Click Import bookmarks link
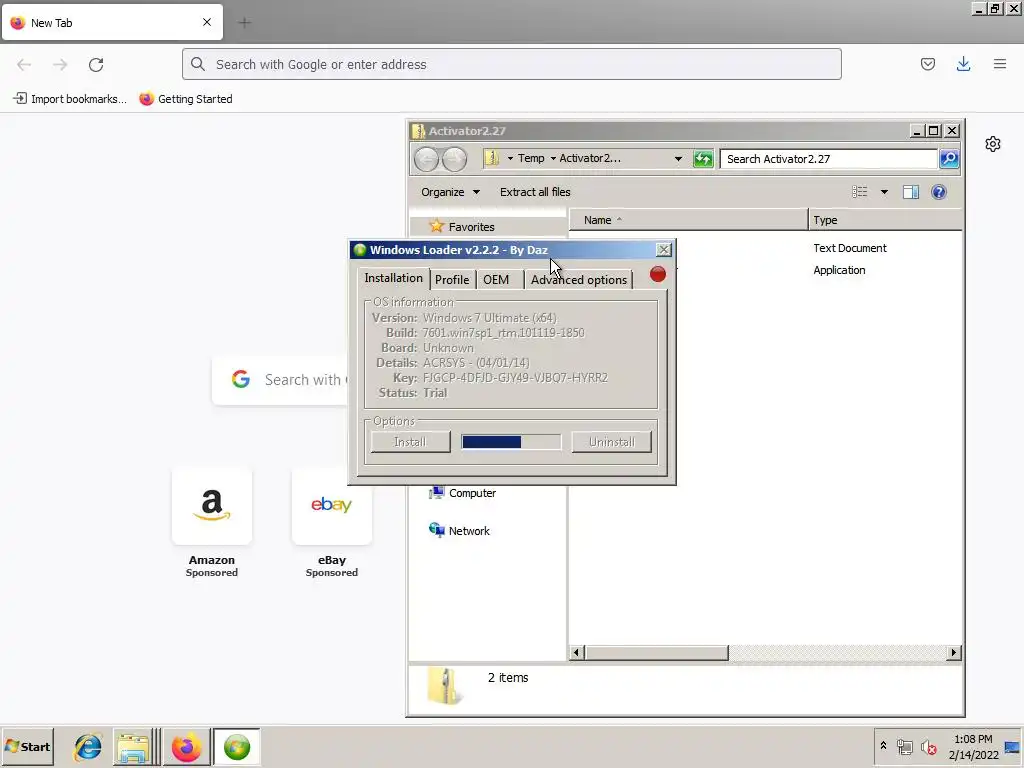The width and height of the screenshot is (1024, 768). coord(70,99)
